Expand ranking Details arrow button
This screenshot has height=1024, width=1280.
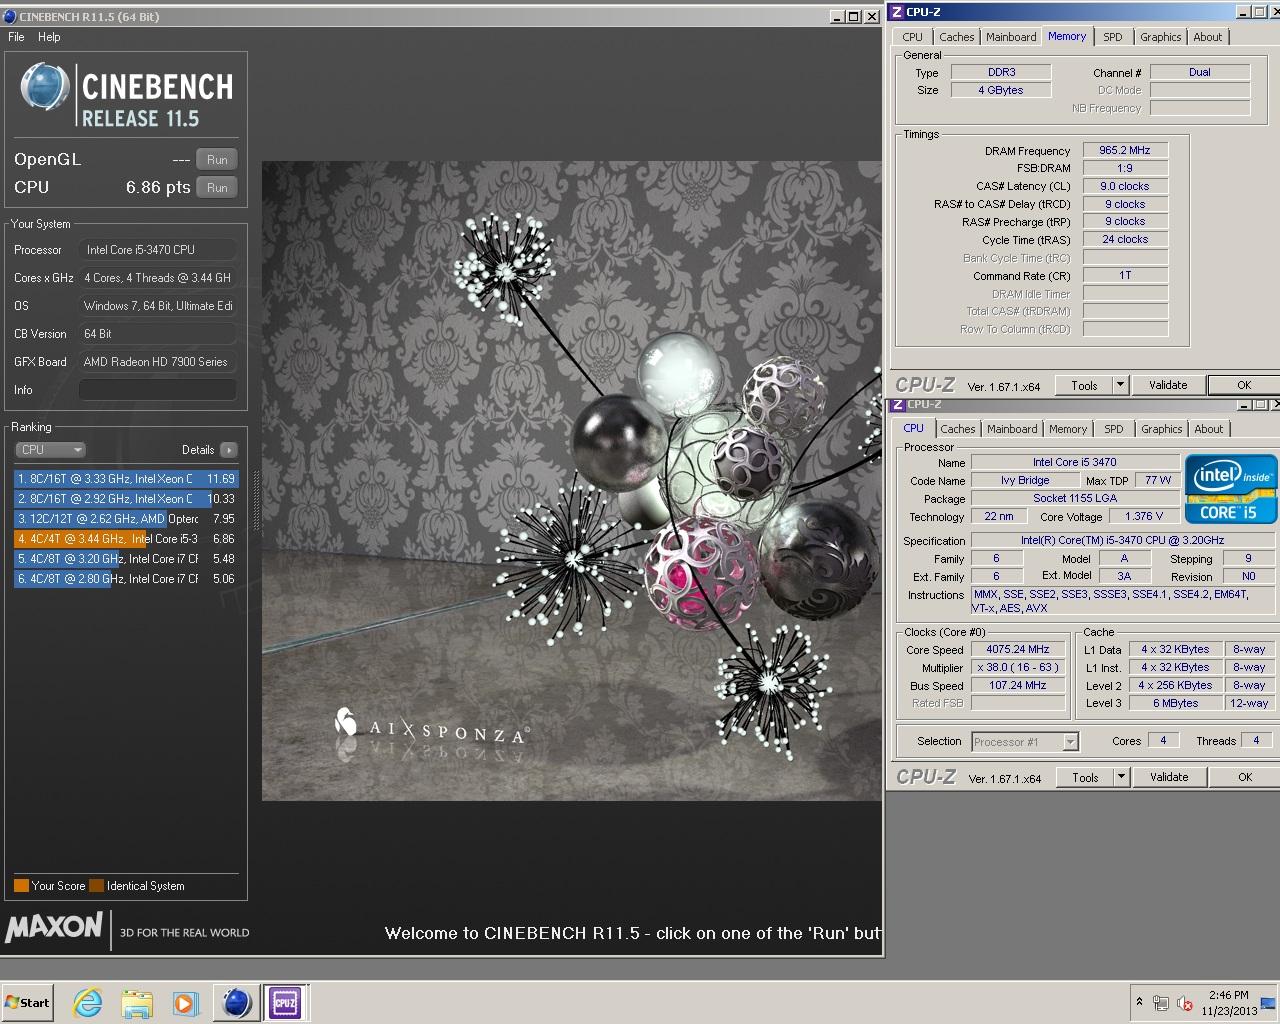229,450
